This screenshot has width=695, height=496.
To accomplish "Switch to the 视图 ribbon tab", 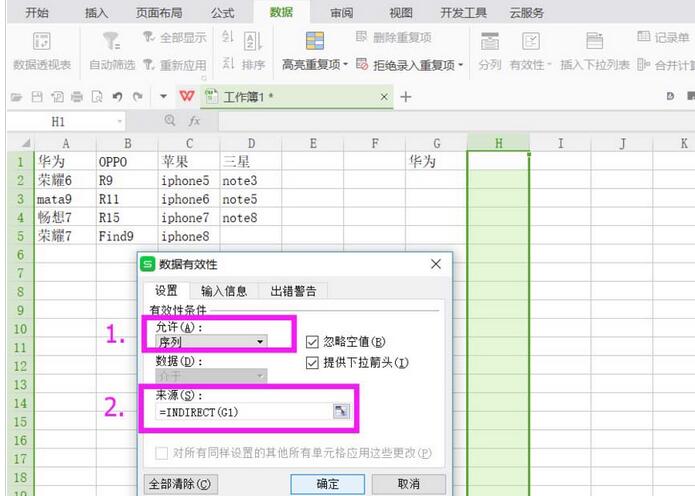I will coord(401,13).
